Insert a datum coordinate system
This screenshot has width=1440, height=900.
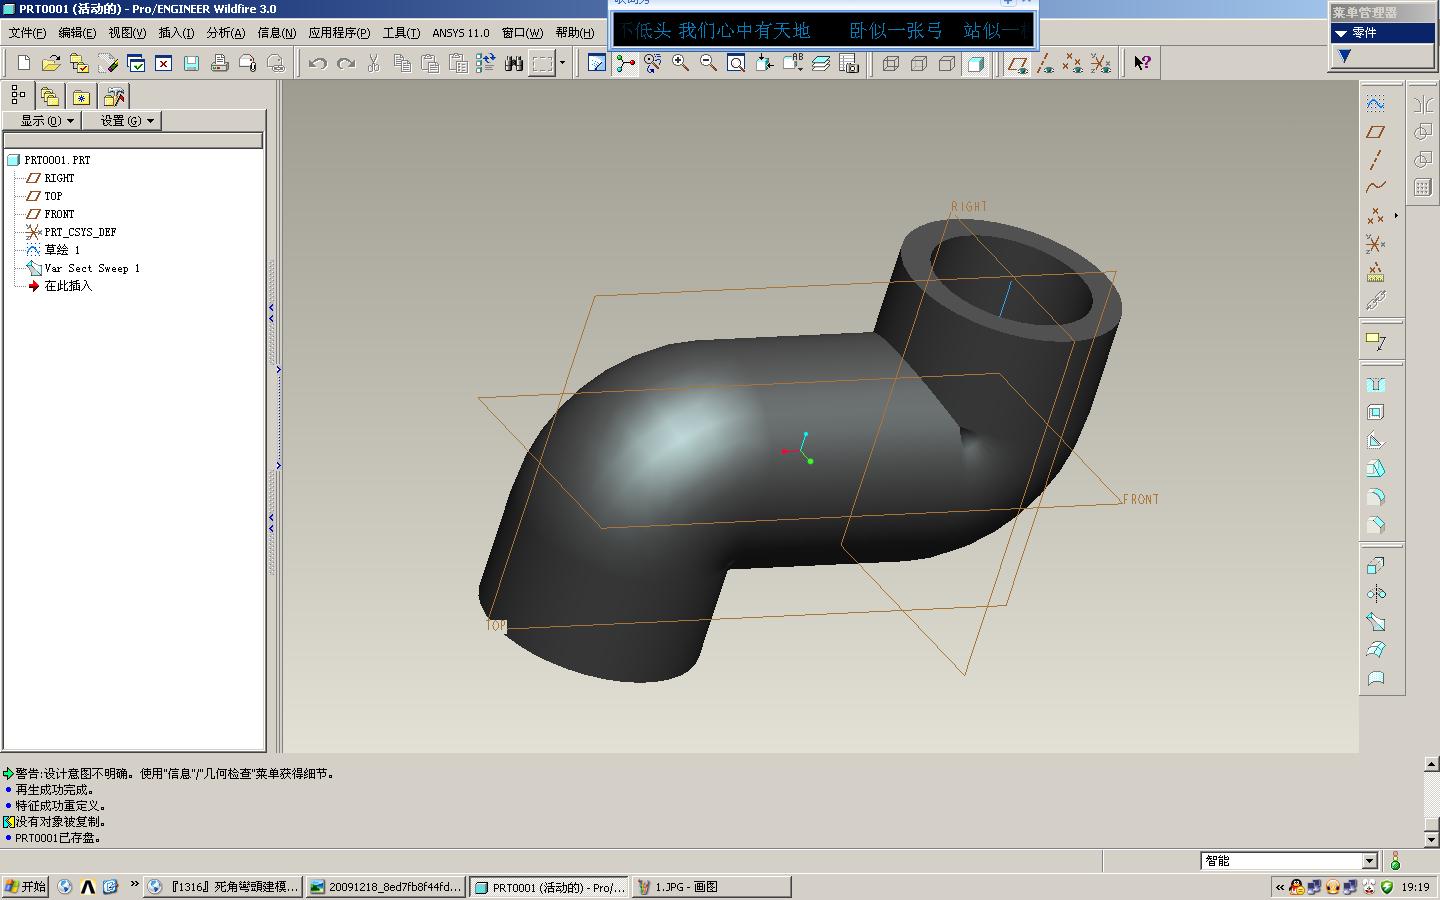(x=1376, y=244)
